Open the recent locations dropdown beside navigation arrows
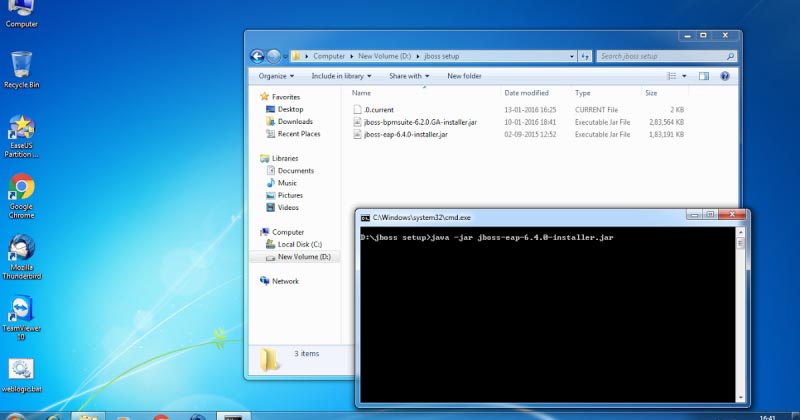The width and height of the screenshot is (800, 420). coord(285,56)
